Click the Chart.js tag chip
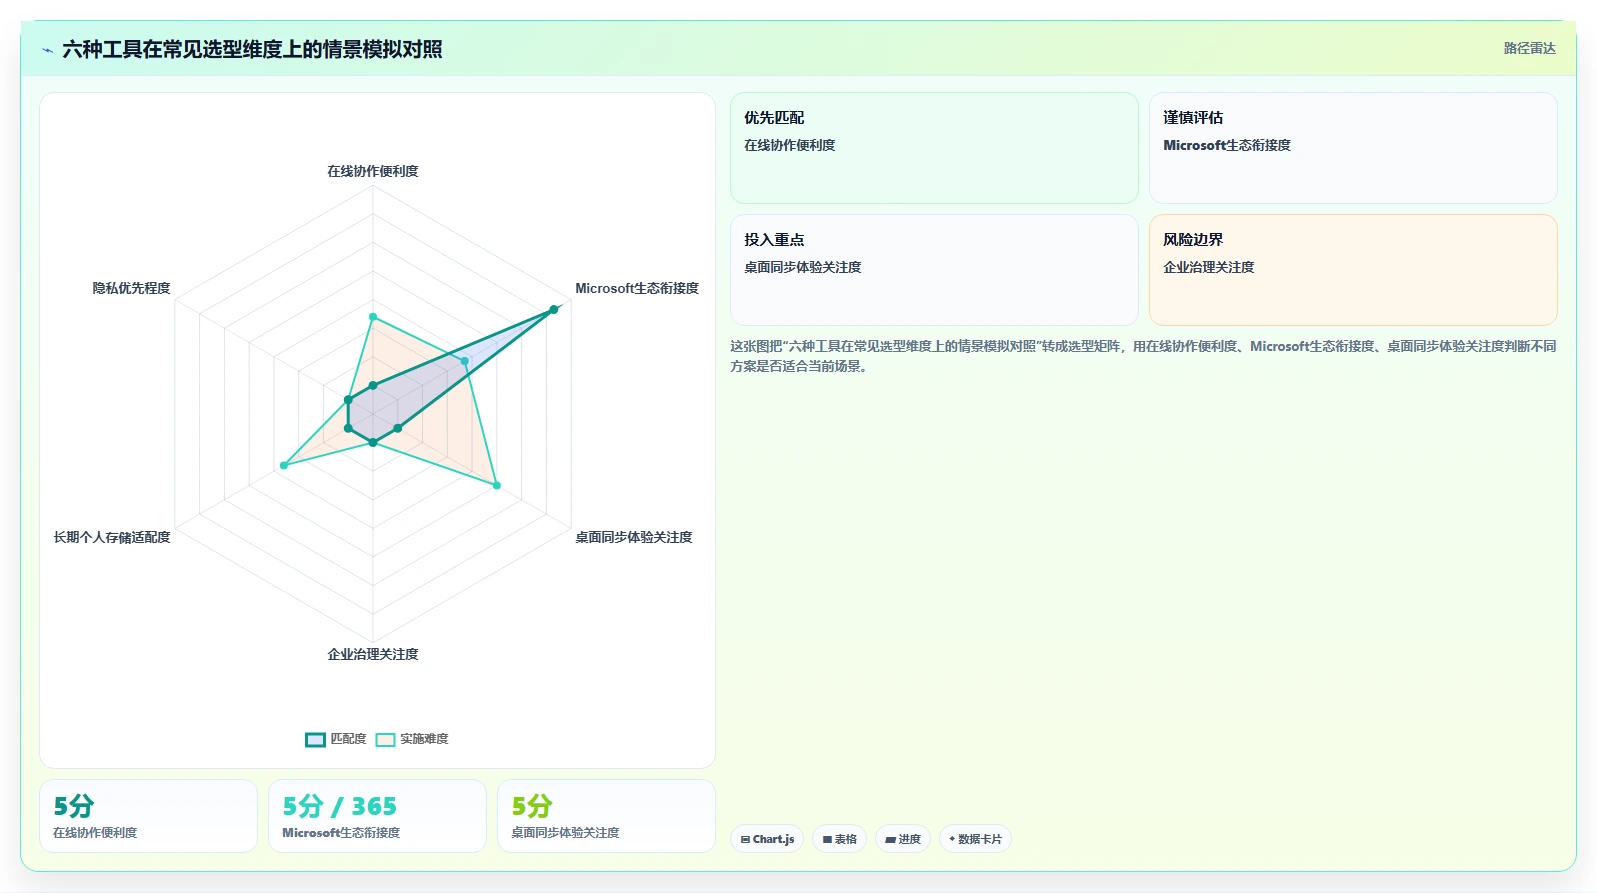This screenshot has width=1597, height=893. pyautogui.click(x=767, y=839)
